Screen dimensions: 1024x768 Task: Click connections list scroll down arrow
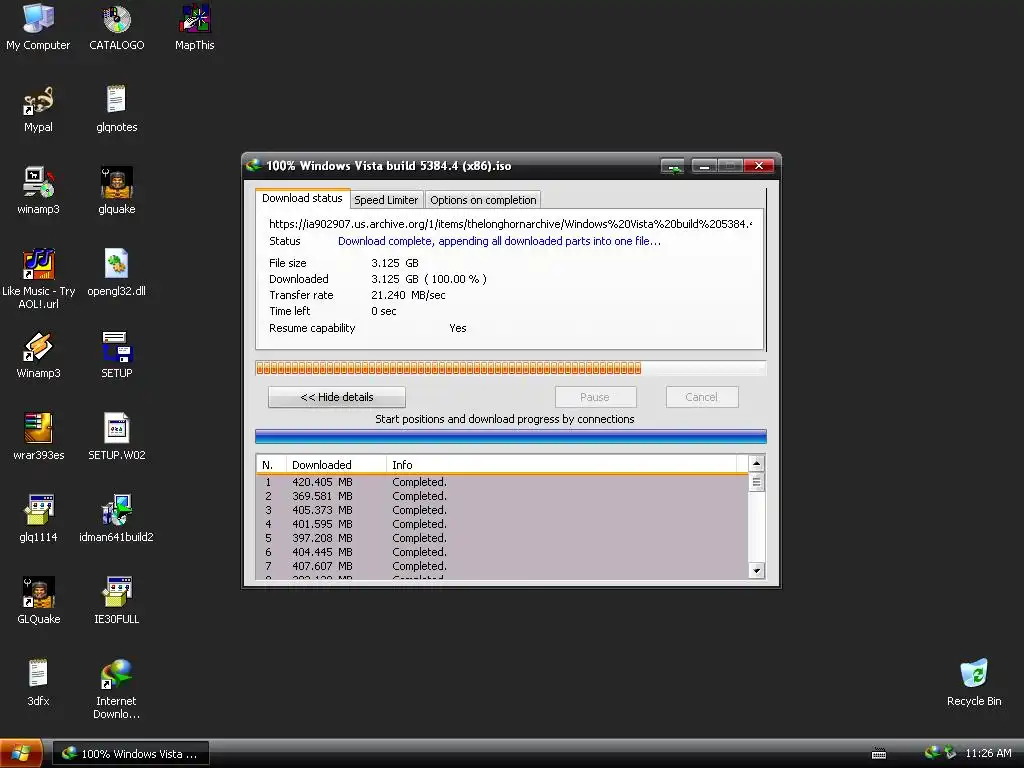click(x=756, y=570)
